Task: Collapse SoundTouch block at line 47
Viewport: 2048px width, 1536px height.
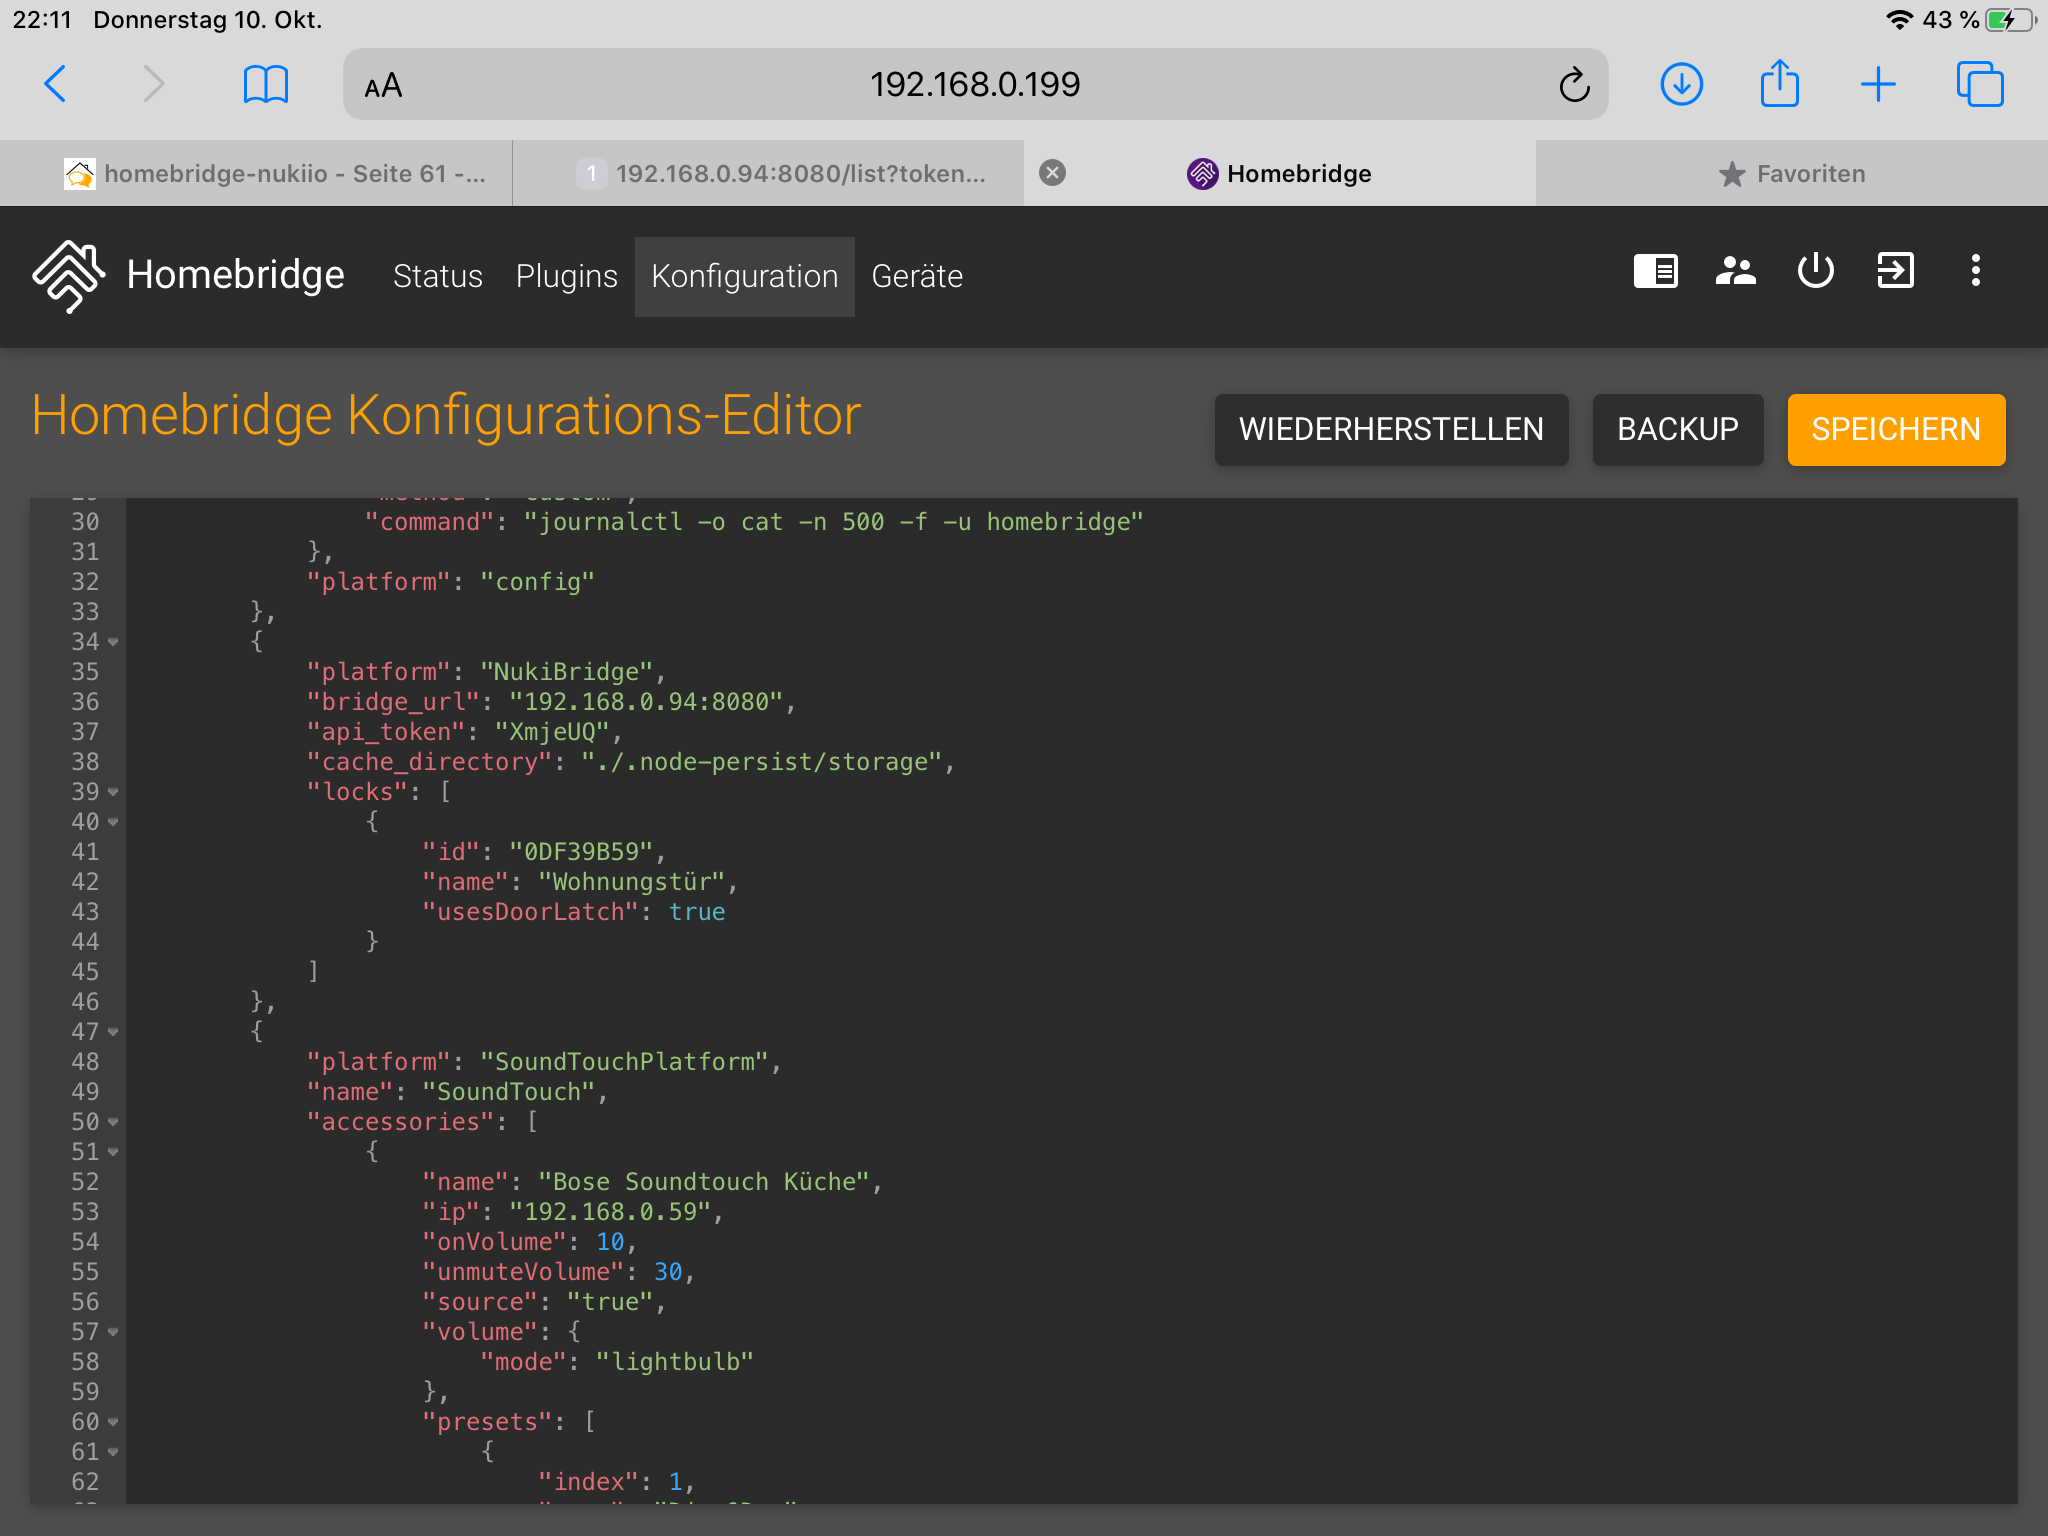Action: click(x=113, y=1032)
